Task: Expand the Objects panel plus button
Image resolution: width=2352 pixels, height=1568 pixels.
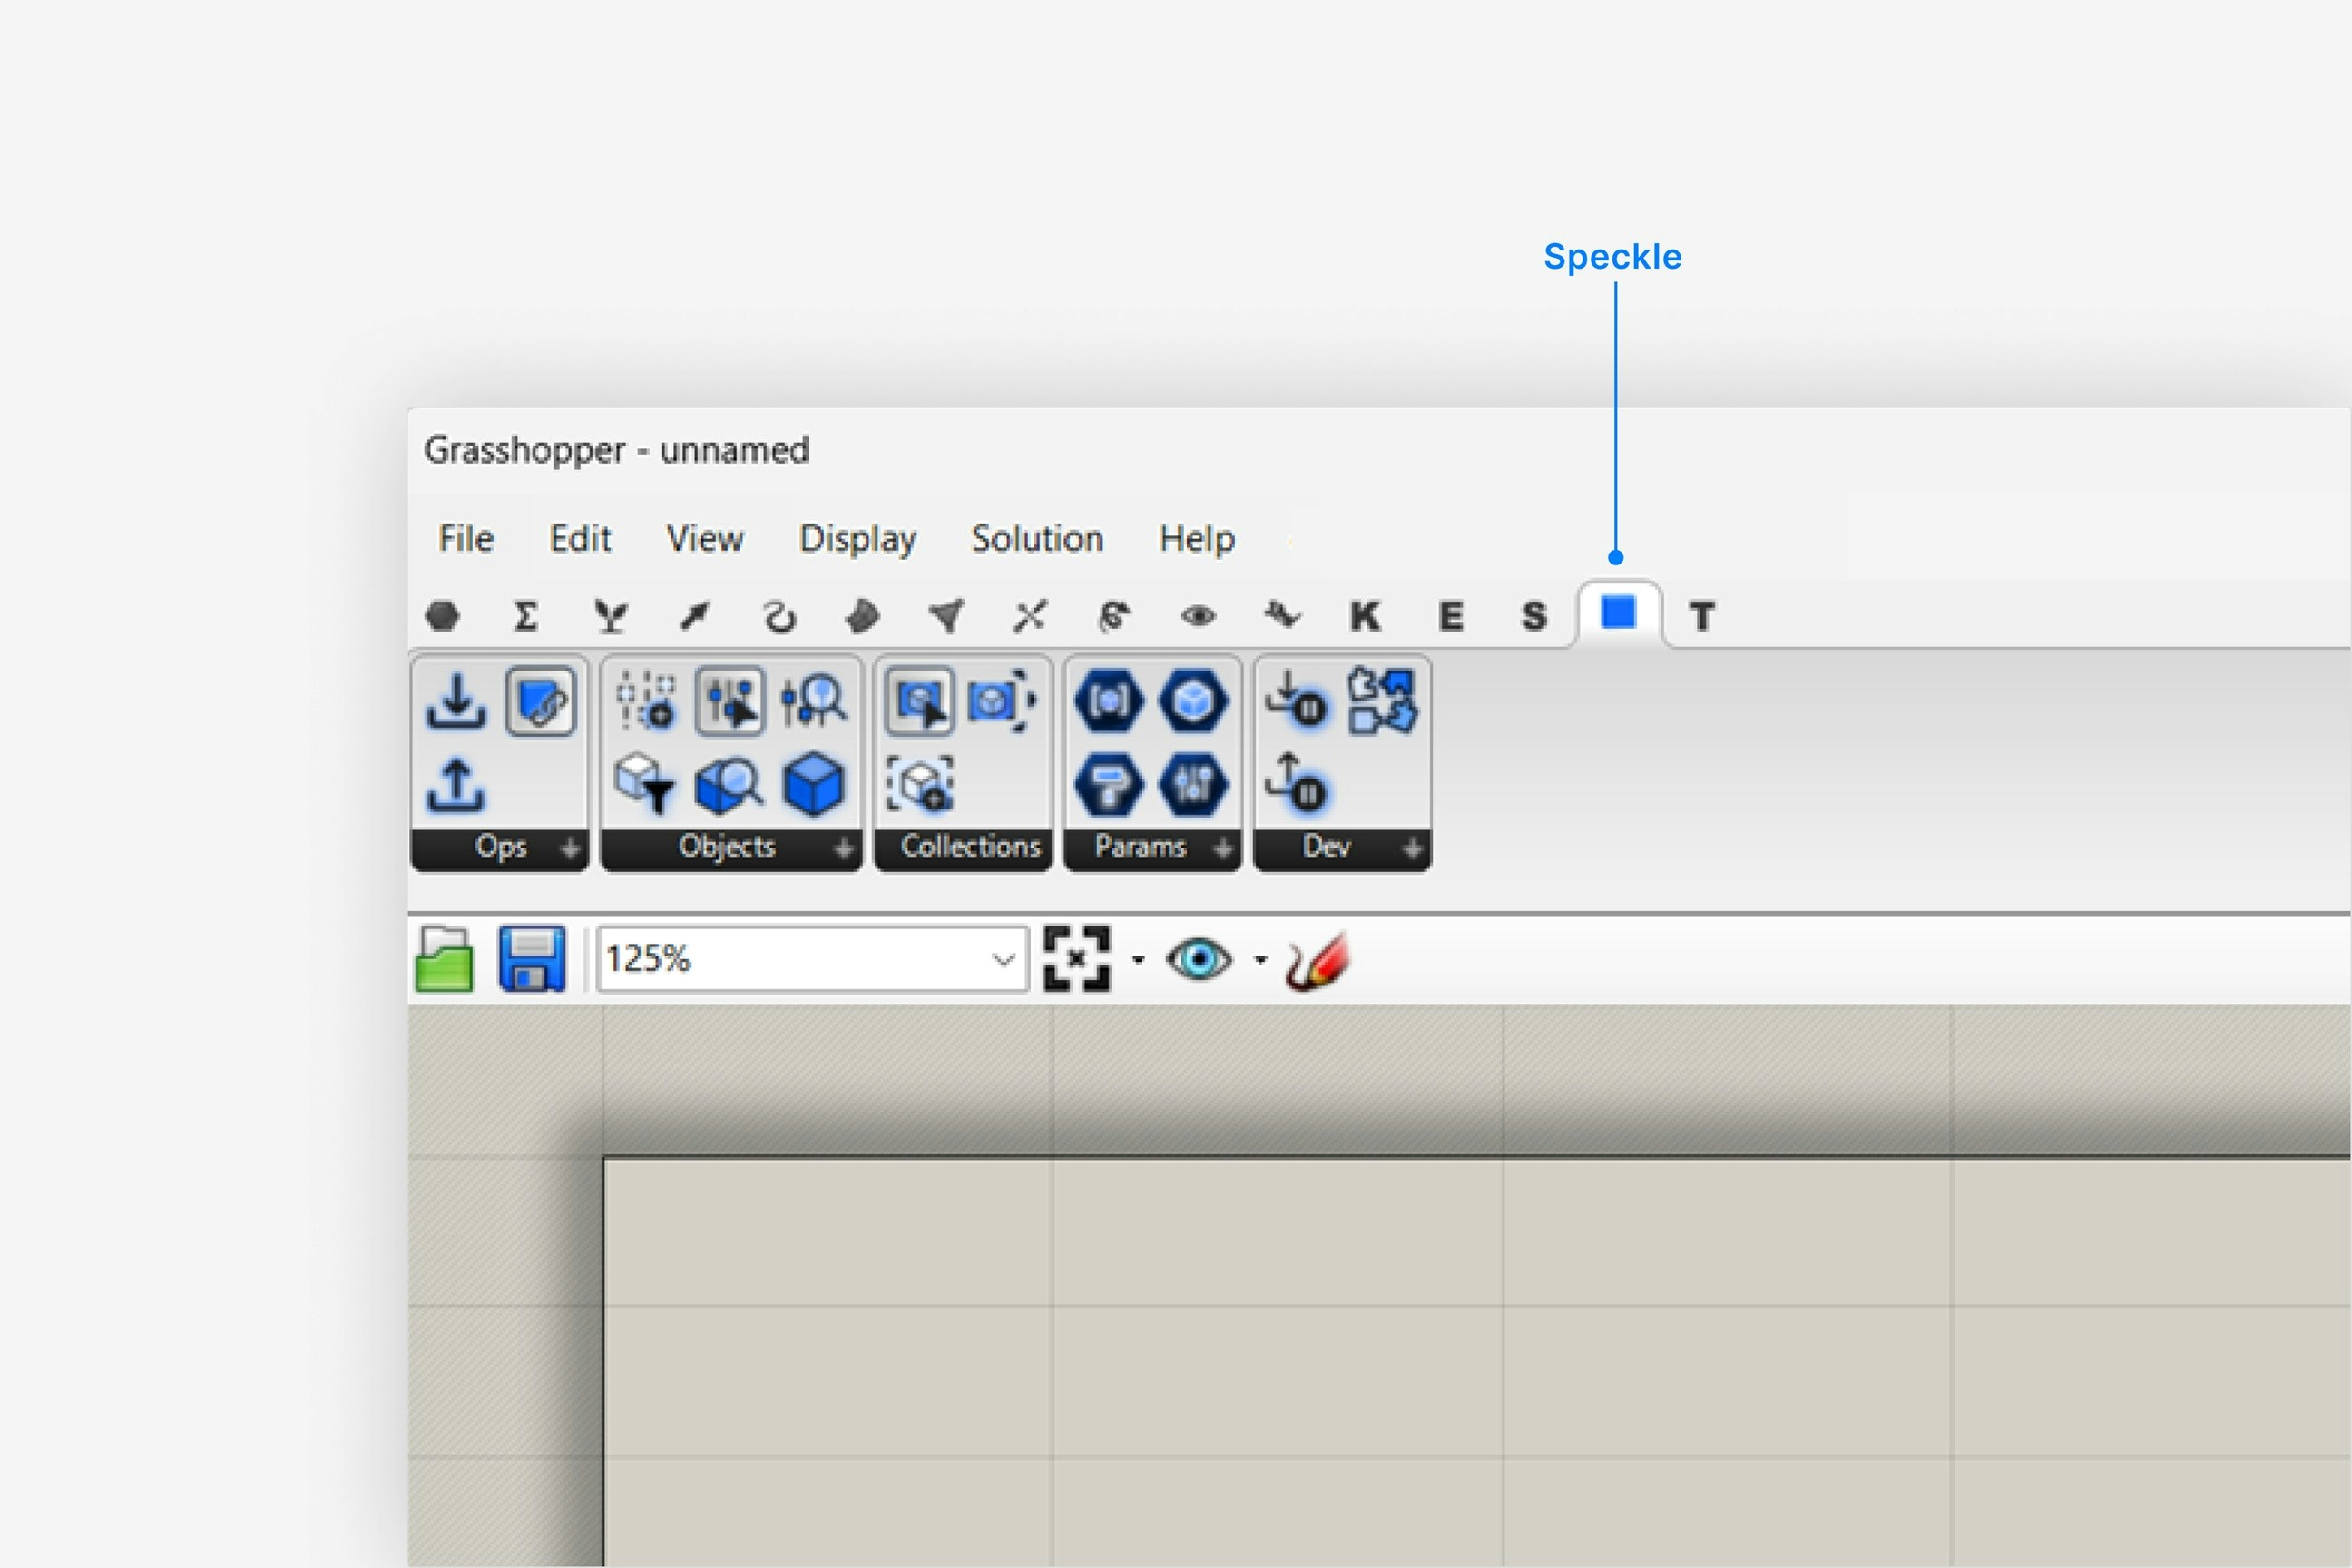Action: tap(843, 848)
